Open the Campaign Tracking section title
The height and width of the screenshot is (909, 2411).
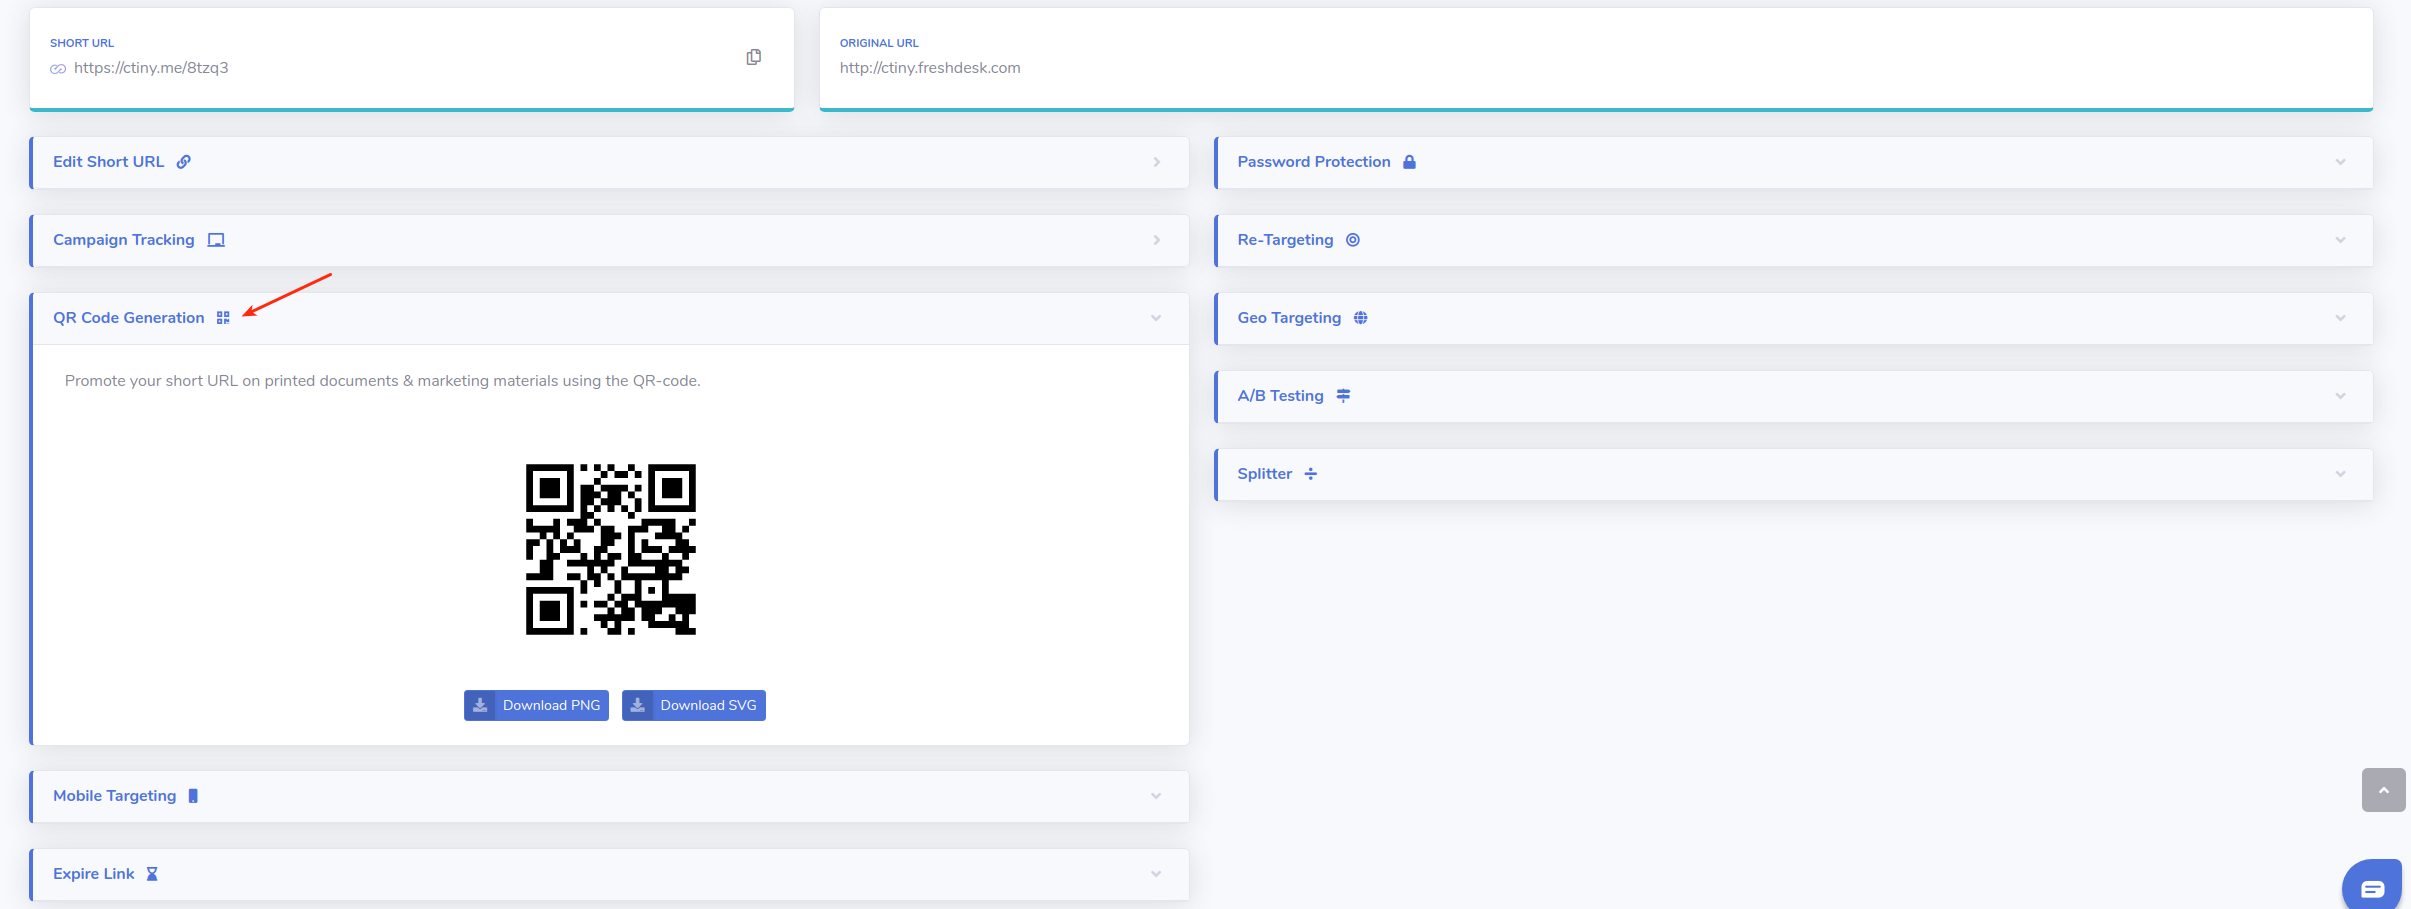coord(124,240)
